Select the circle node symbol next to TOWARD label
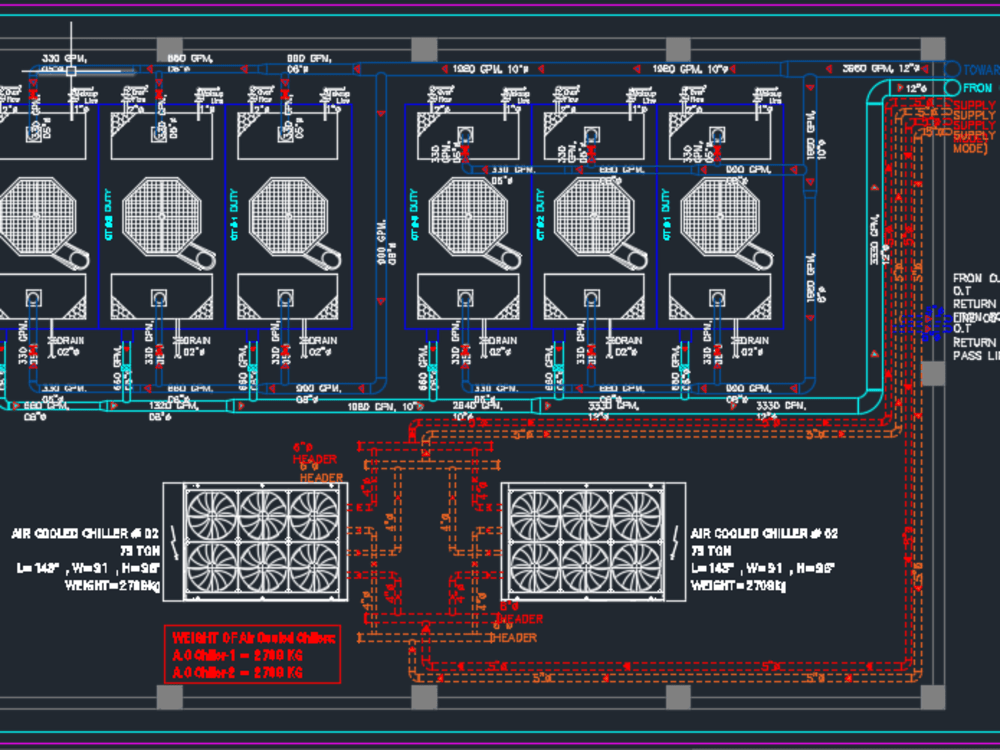 pos(950,71)
